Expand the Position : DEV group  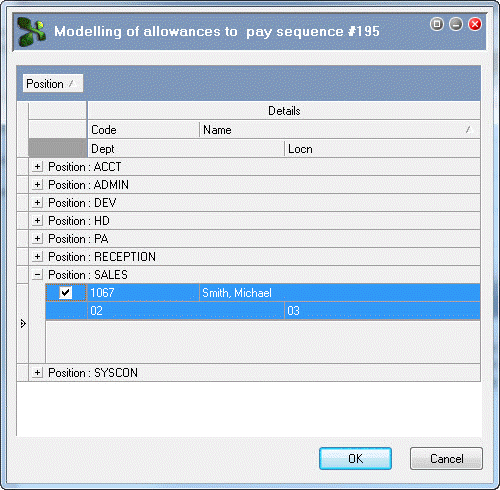(x=38, y=203)
